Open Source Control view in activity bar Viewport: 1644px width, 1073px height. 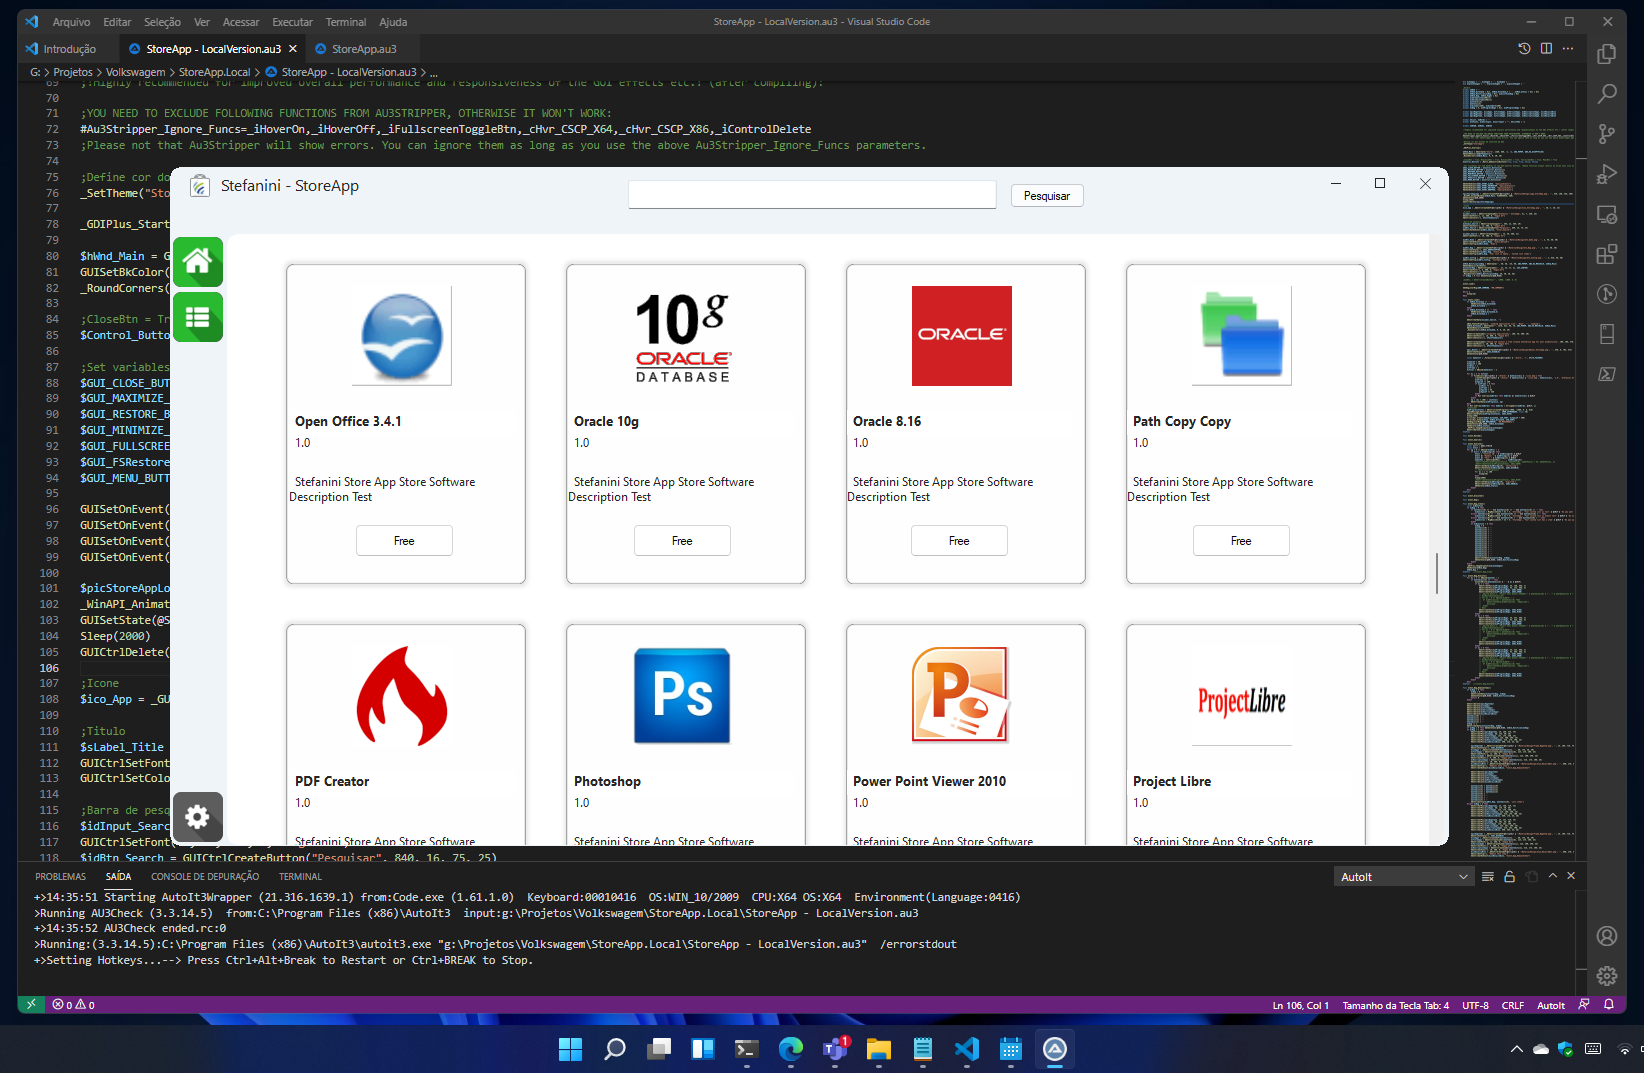(1607, 134)
